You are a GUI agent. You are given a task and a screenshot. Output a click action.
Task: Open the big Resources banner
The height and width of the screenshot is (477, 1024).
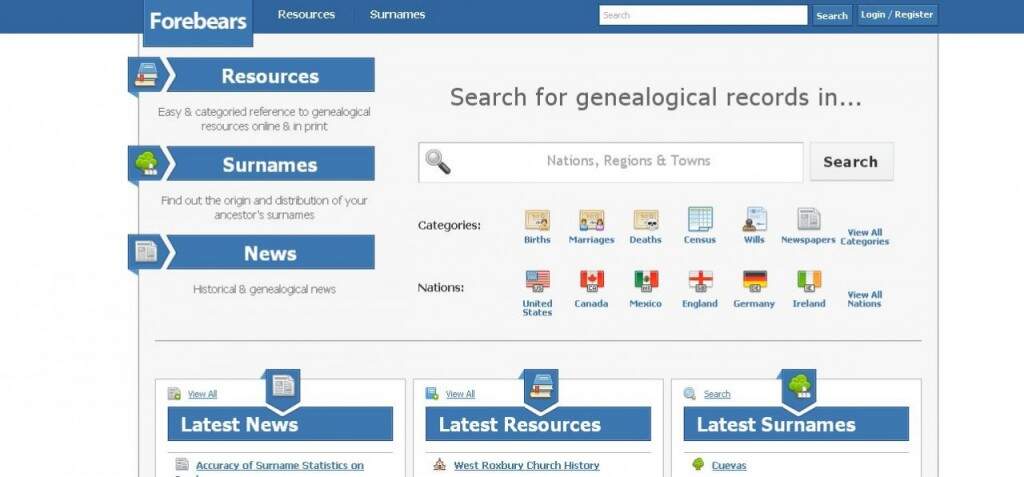270,75
